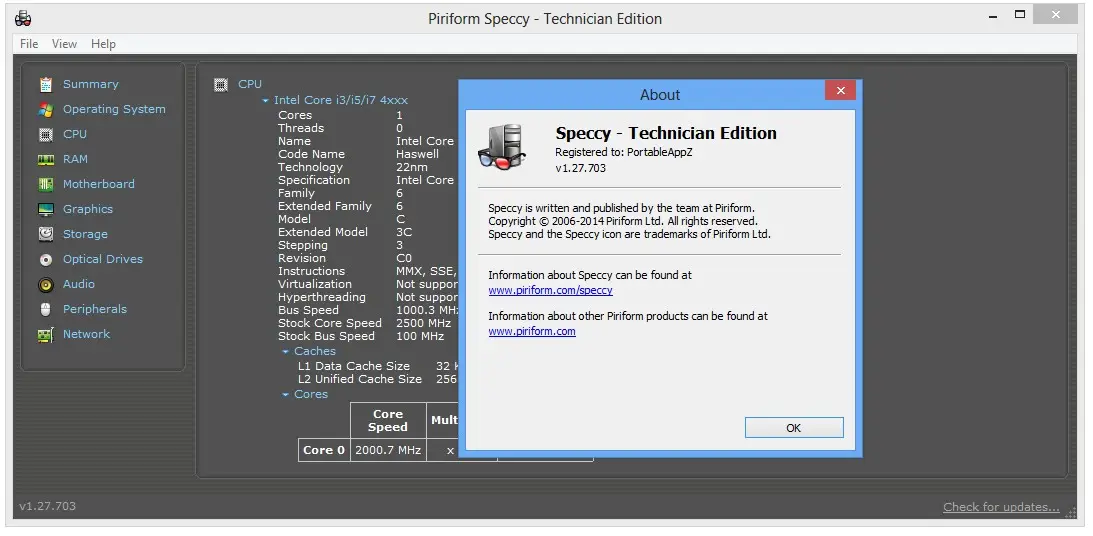
Task: Select the RAM section label
Action: tap(75, 159)
